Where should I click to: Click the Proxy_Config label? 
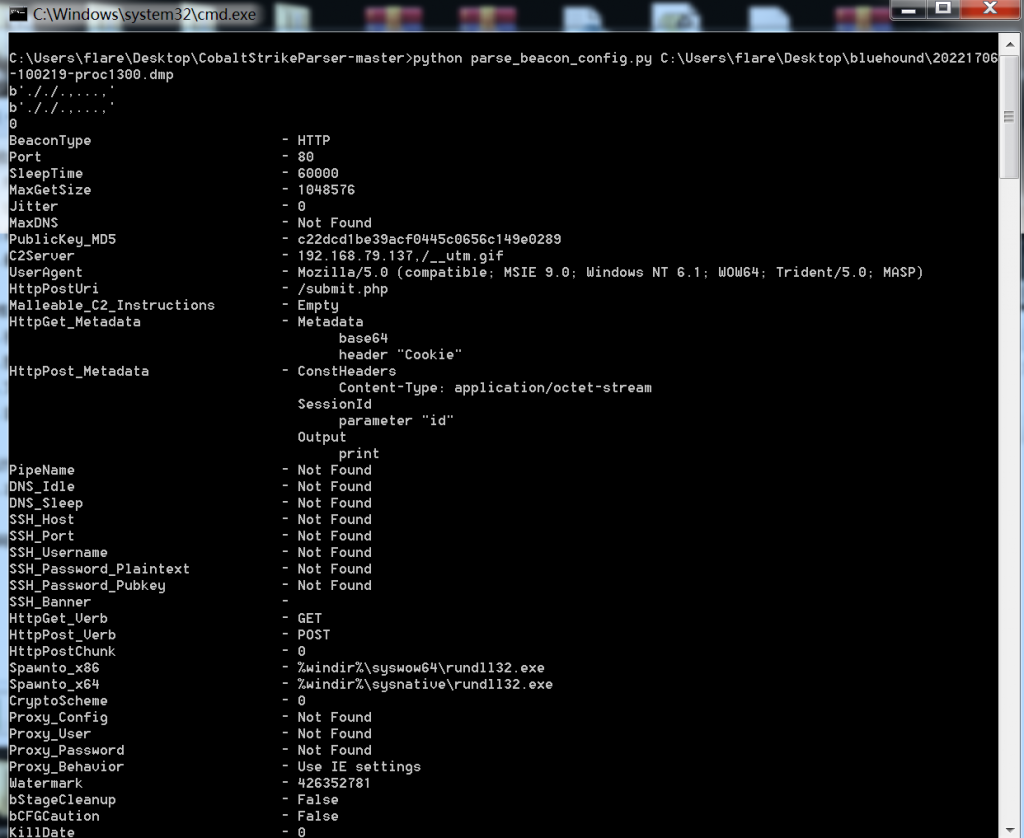point(58,717)
